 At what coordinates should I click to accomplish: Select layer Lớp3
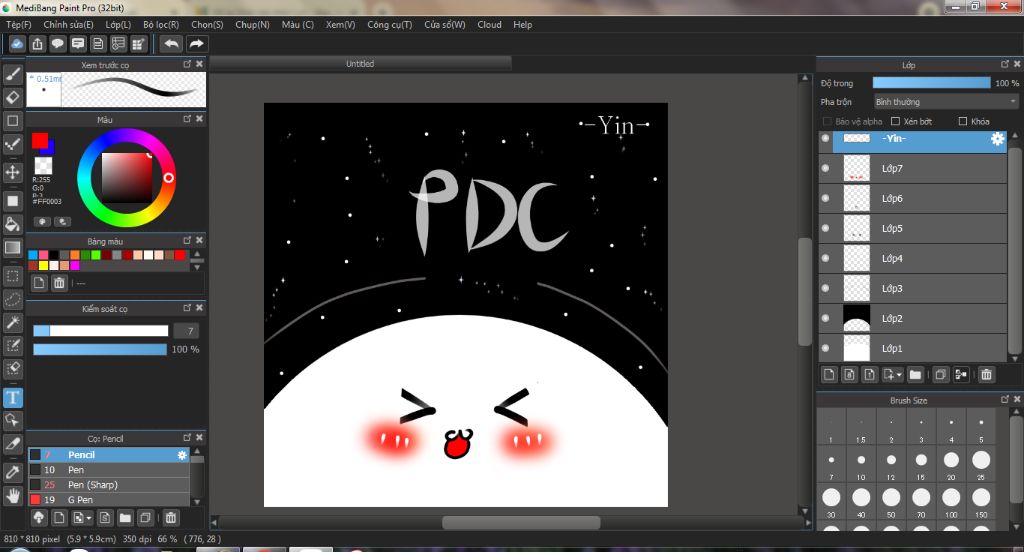point(913,288)
